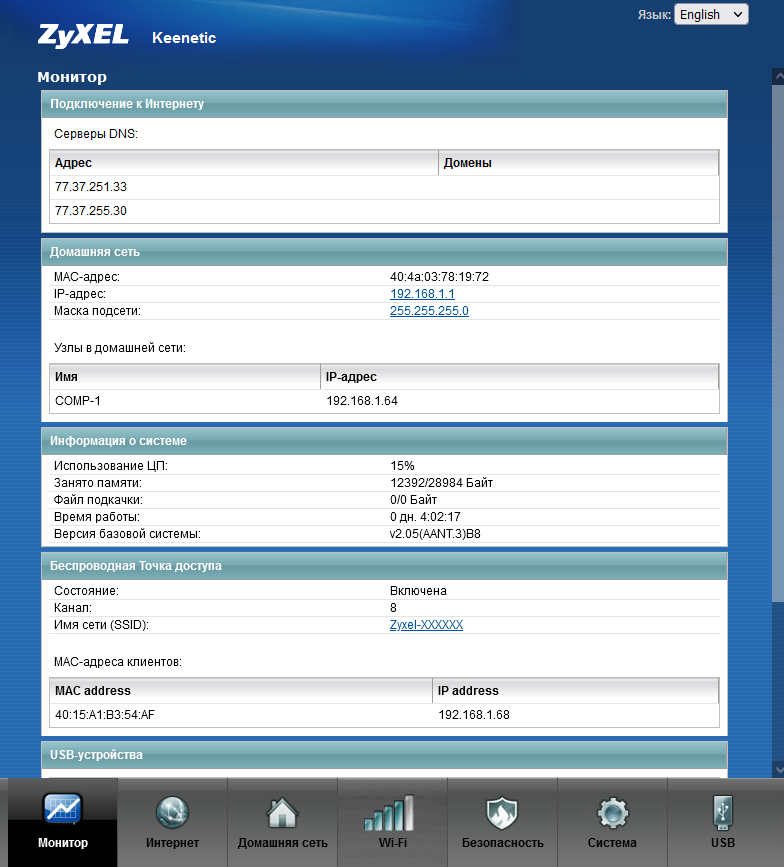Expand the Язык language dropdown
Viewport: 784px width, 867px height.
(x=711, y=14)
